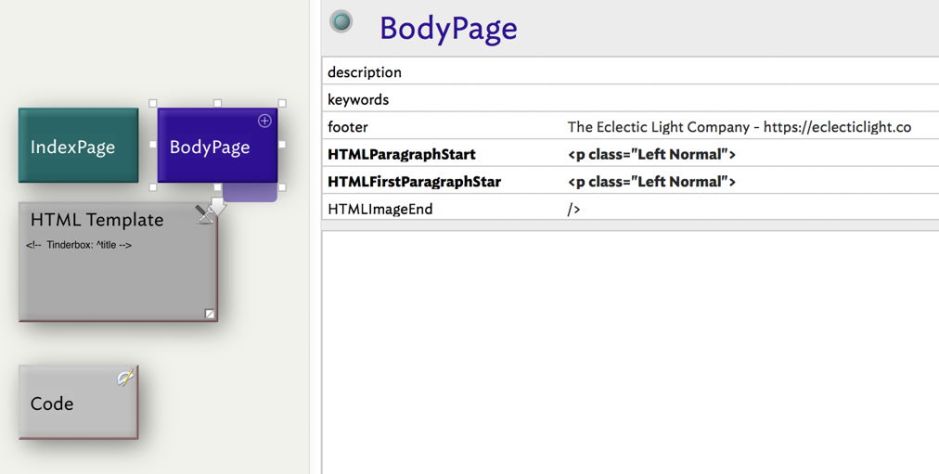Screen dimensions: 939x474
Task: Click the HTMLImageEnd attribute value
Action: click(574, 209)
